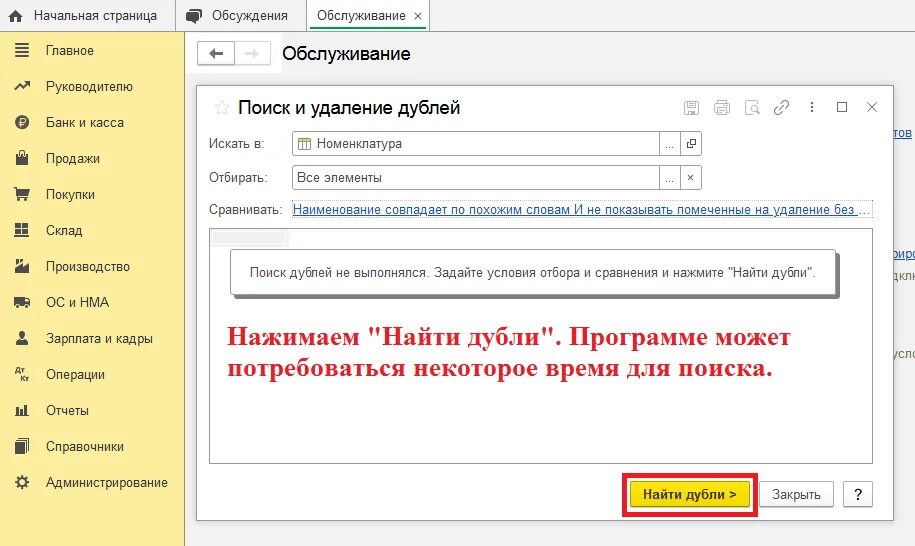Click the Найти дубли button

coord(690,495)
